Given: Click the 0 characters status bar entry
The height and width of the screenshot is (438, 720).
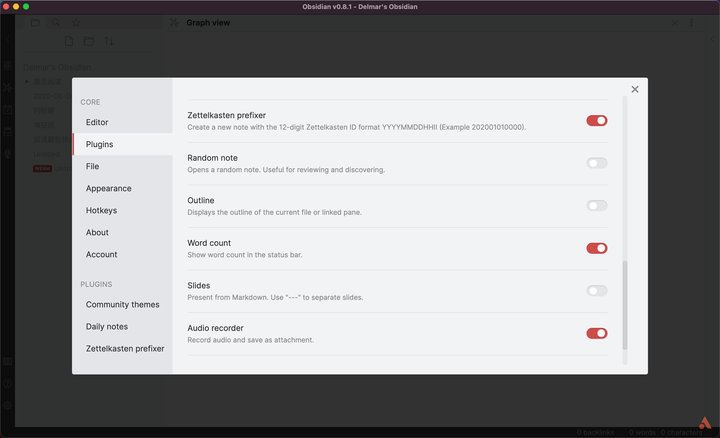Looking at the screenshot, I should pyautogui.click(x=681, y=432).
